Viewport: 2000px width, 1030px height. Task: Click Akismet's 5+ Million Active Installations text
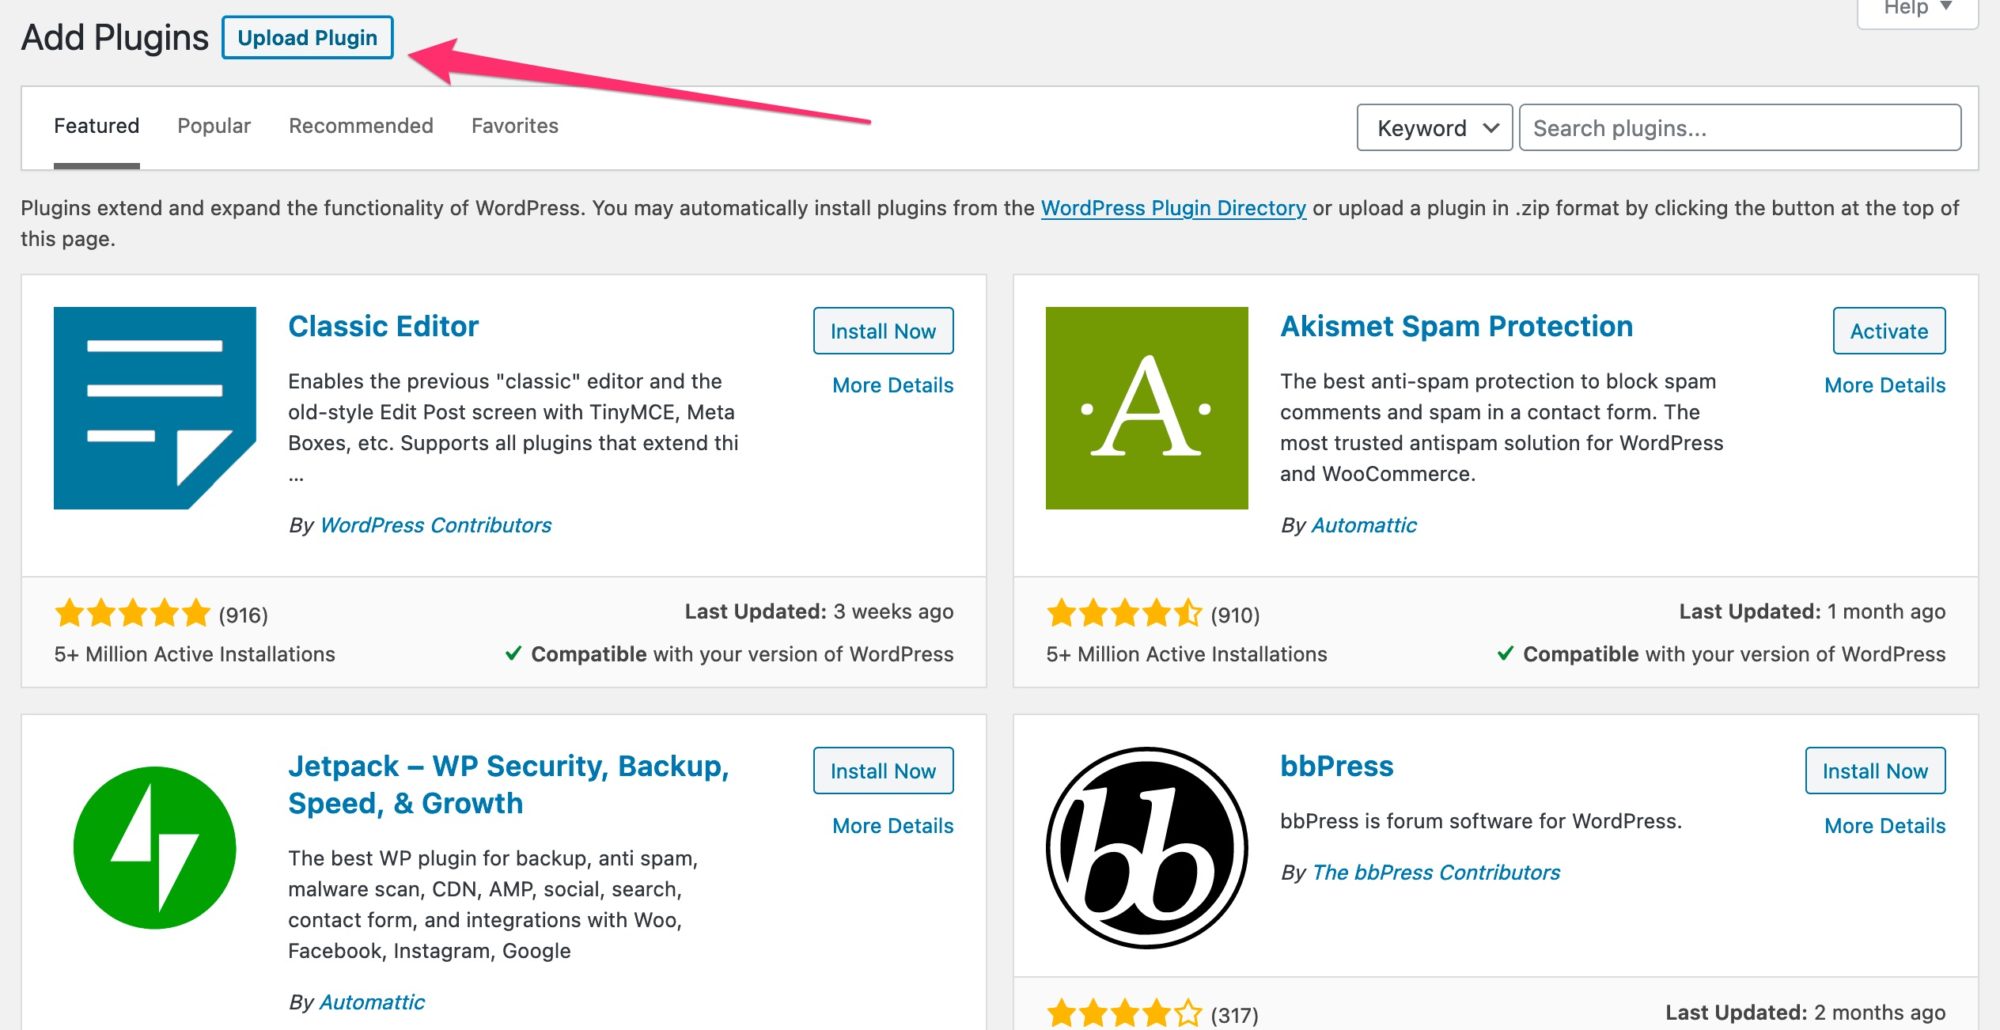point(1186,654)
